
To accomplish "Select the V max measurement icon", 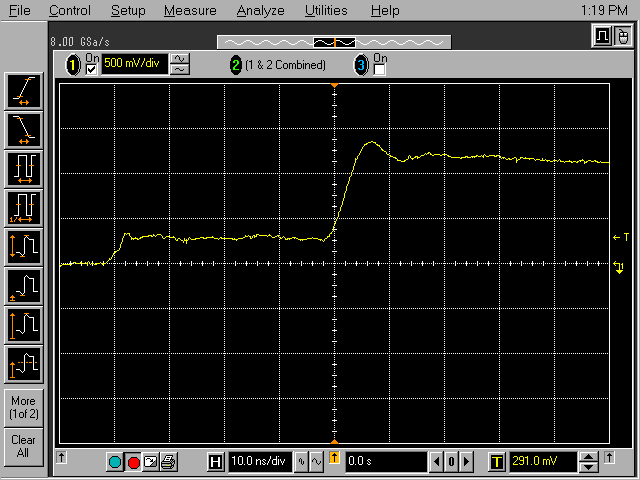I will click(x=24, y=326).
